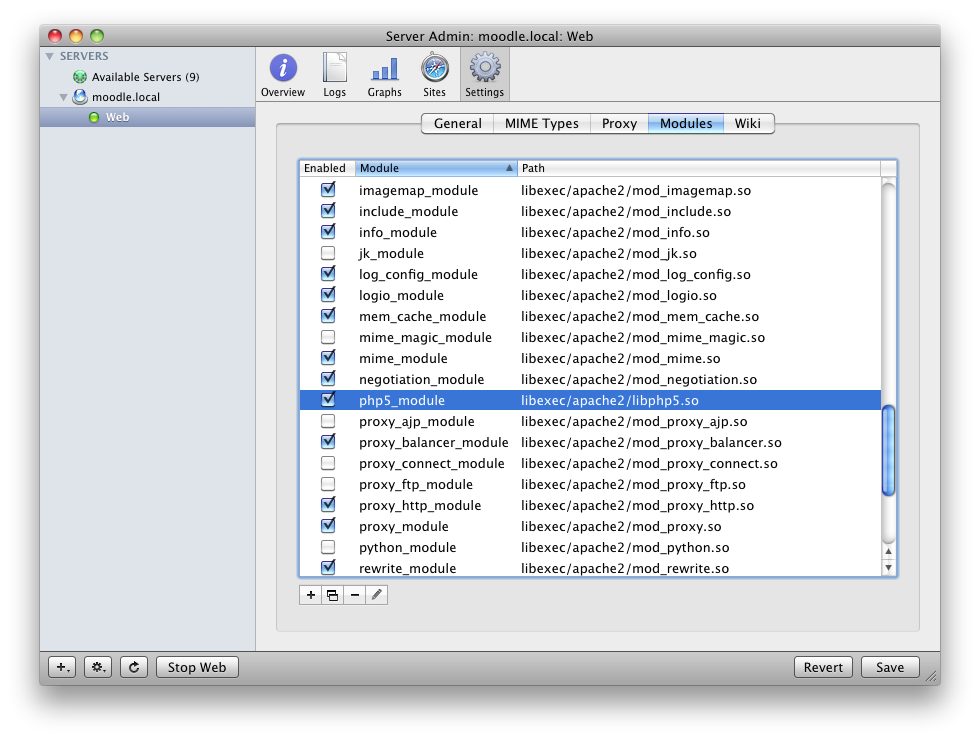Select moodle.local in the sidebar
Screen dimensions: 980x740
(x=126, y=97)
